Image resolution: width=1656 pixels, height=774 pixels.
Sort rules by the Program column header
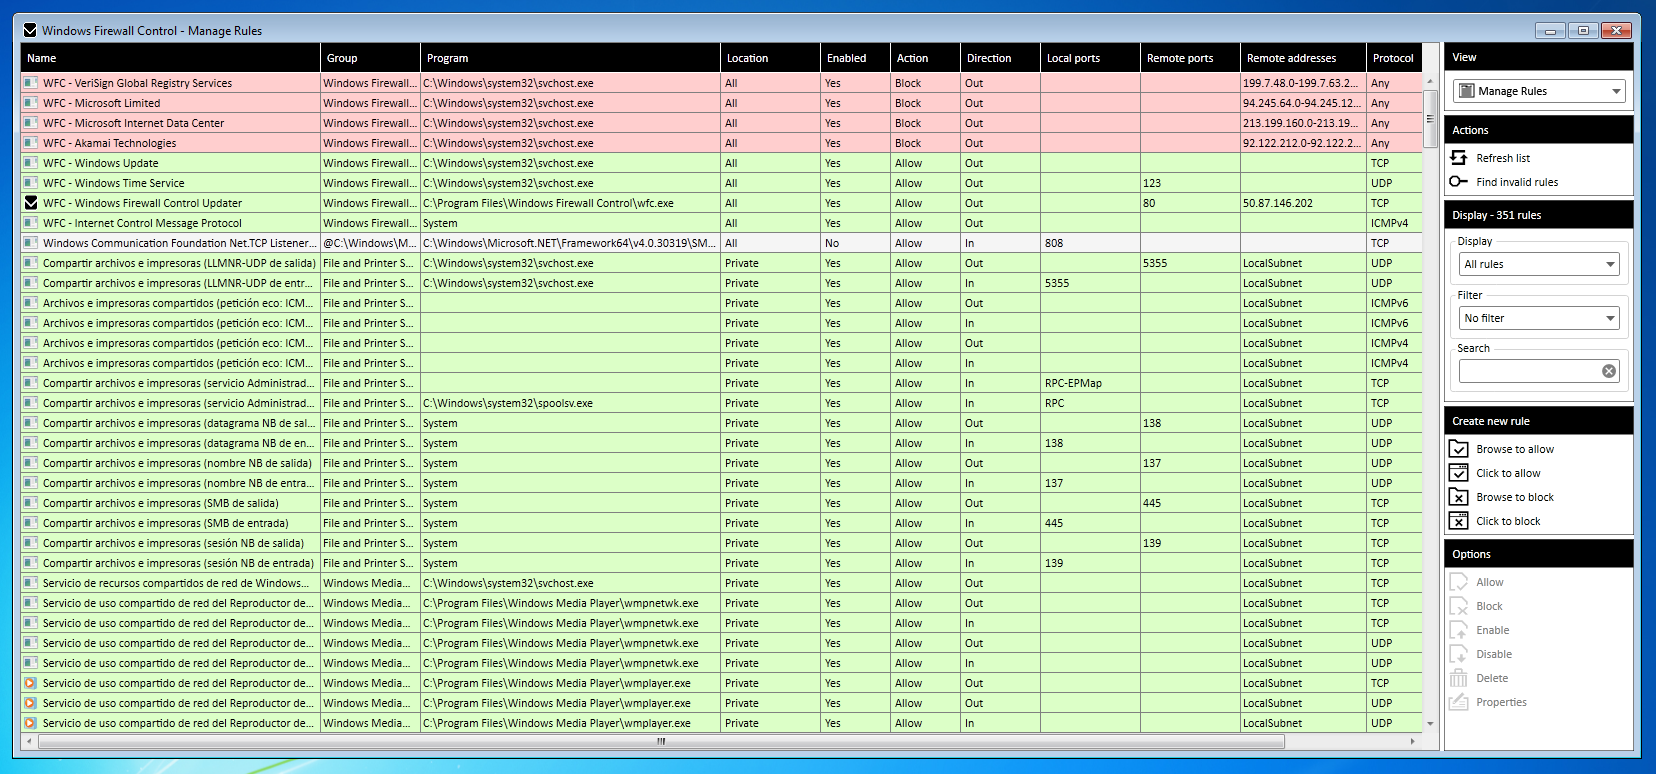(570, 58)
